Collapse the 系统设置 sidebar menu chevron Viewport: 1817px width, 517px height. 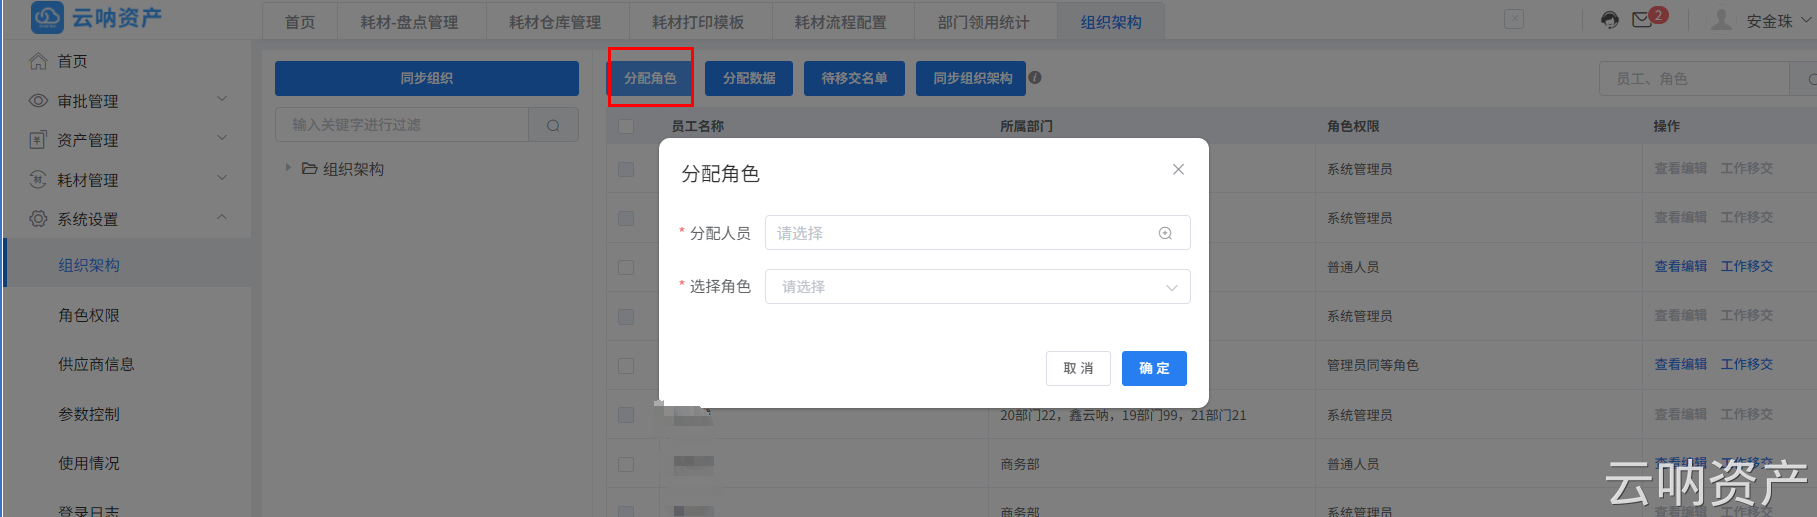tap(222, 217)
